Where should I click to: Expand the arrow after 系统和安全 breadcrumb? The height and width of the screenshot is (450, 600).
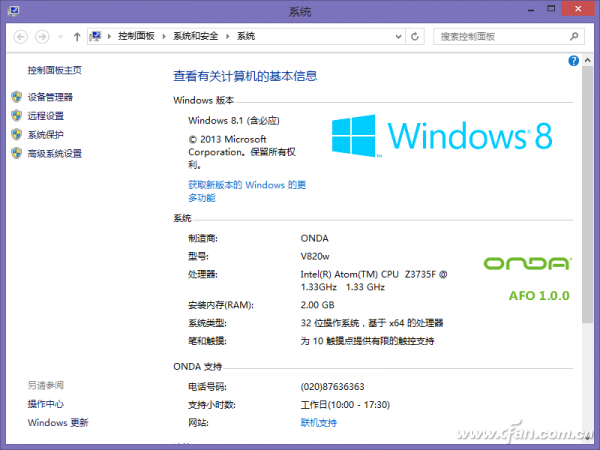[228, 37]
